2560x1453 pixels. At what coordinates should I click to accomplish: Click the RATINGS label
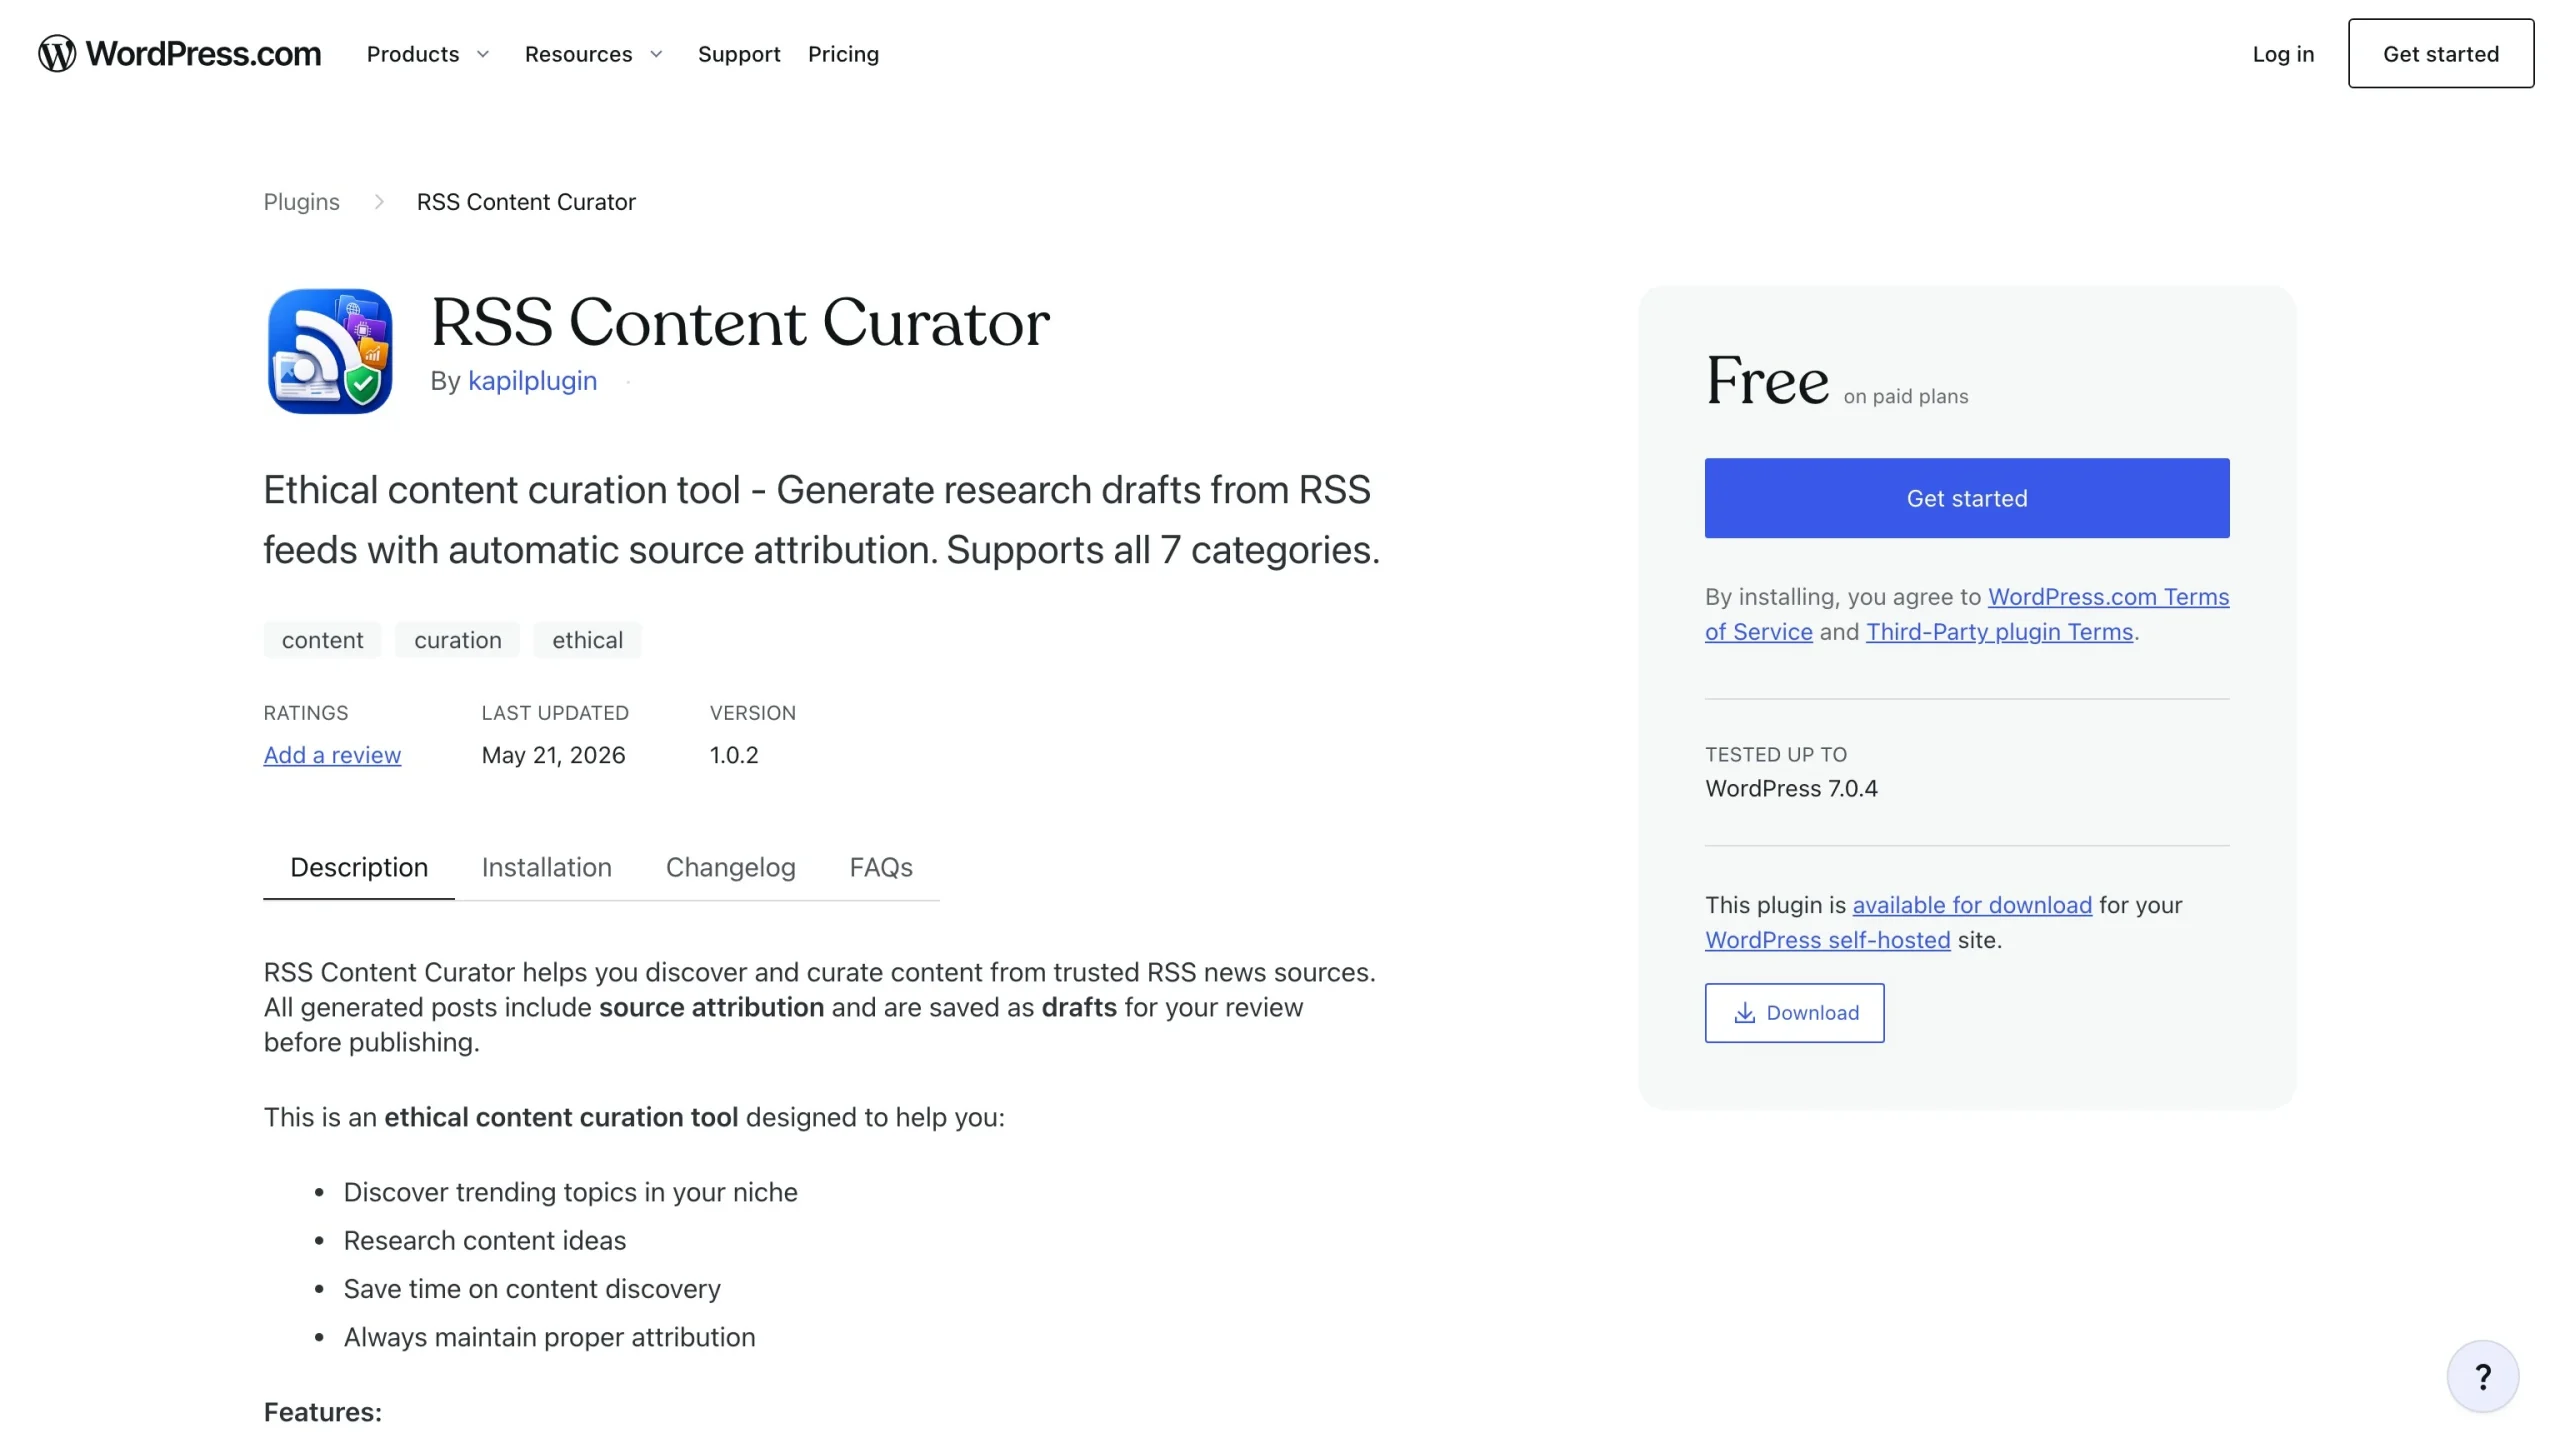point(305,713)
